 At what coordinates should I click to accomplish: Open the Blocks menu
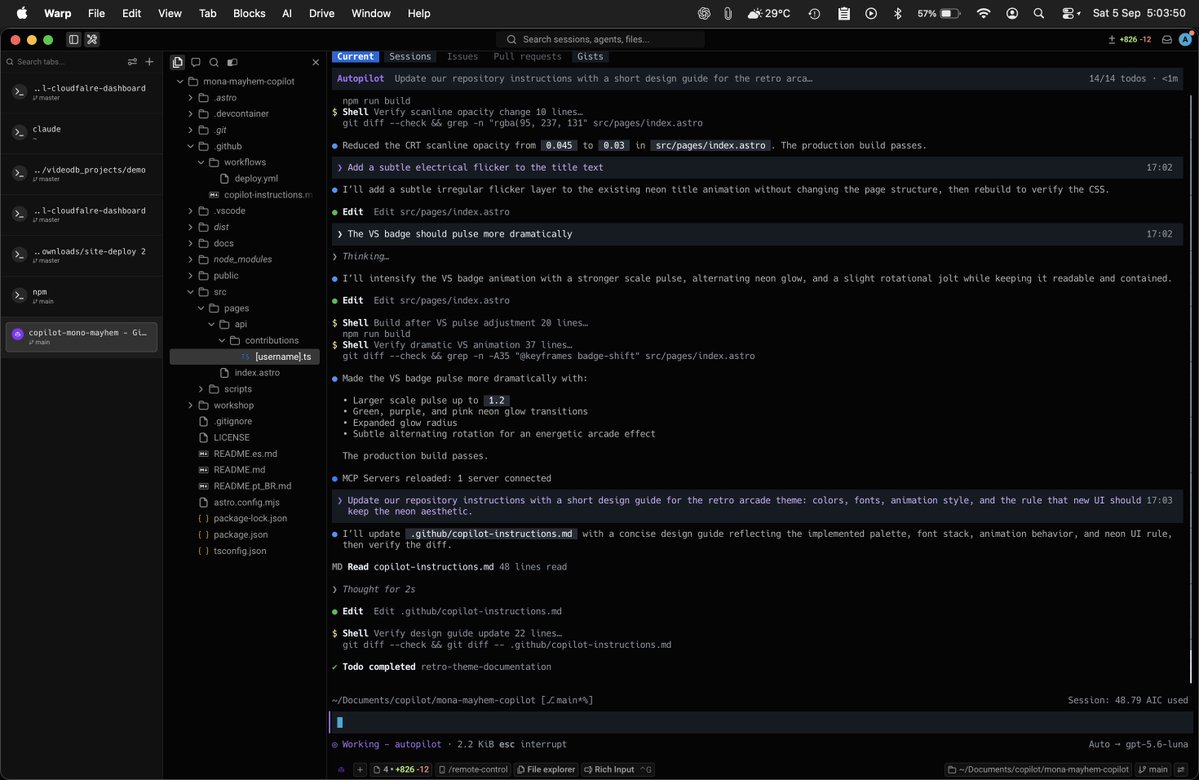[249, 13]
